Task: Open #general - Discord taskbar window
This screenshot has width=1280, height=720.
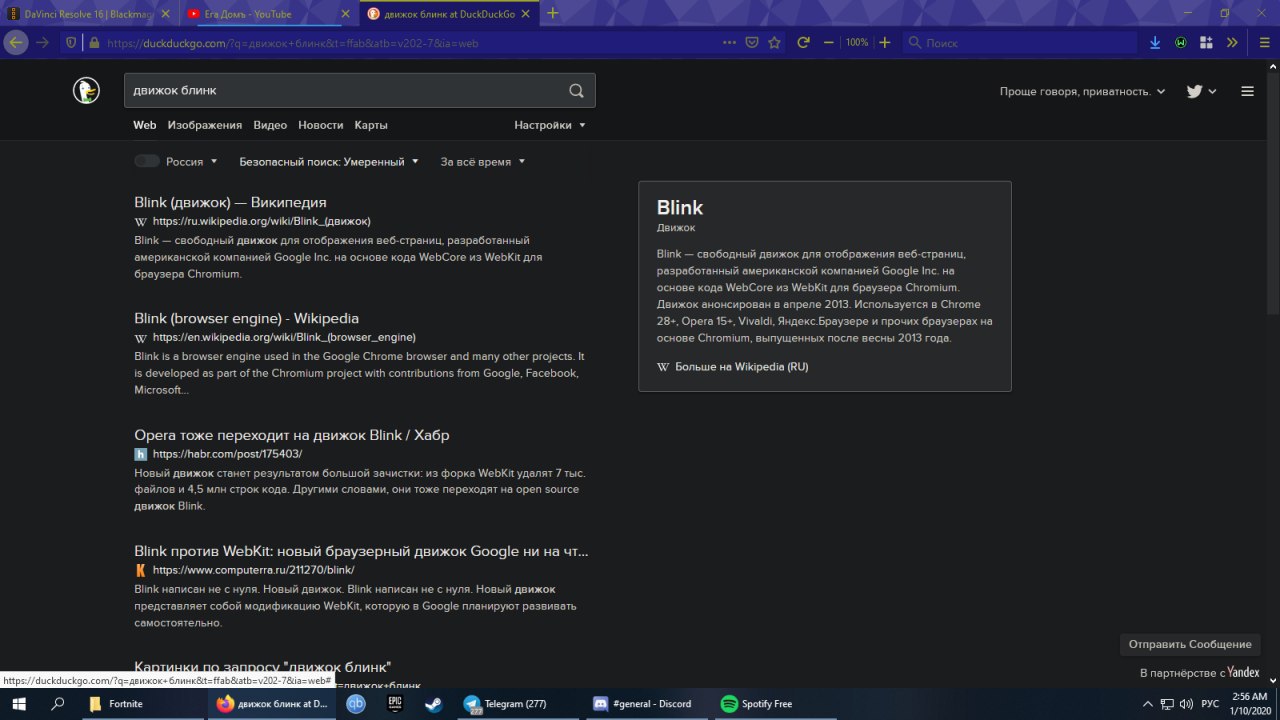Action: click(x=646, y=704)
